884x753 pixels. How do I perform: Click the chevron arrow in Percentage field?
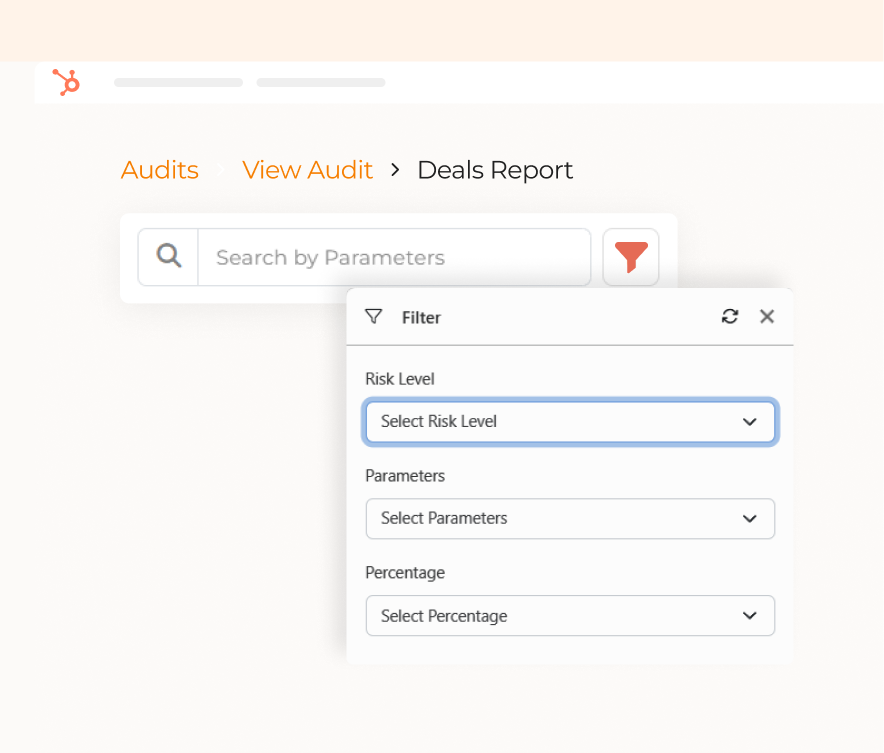pos(749,616)
